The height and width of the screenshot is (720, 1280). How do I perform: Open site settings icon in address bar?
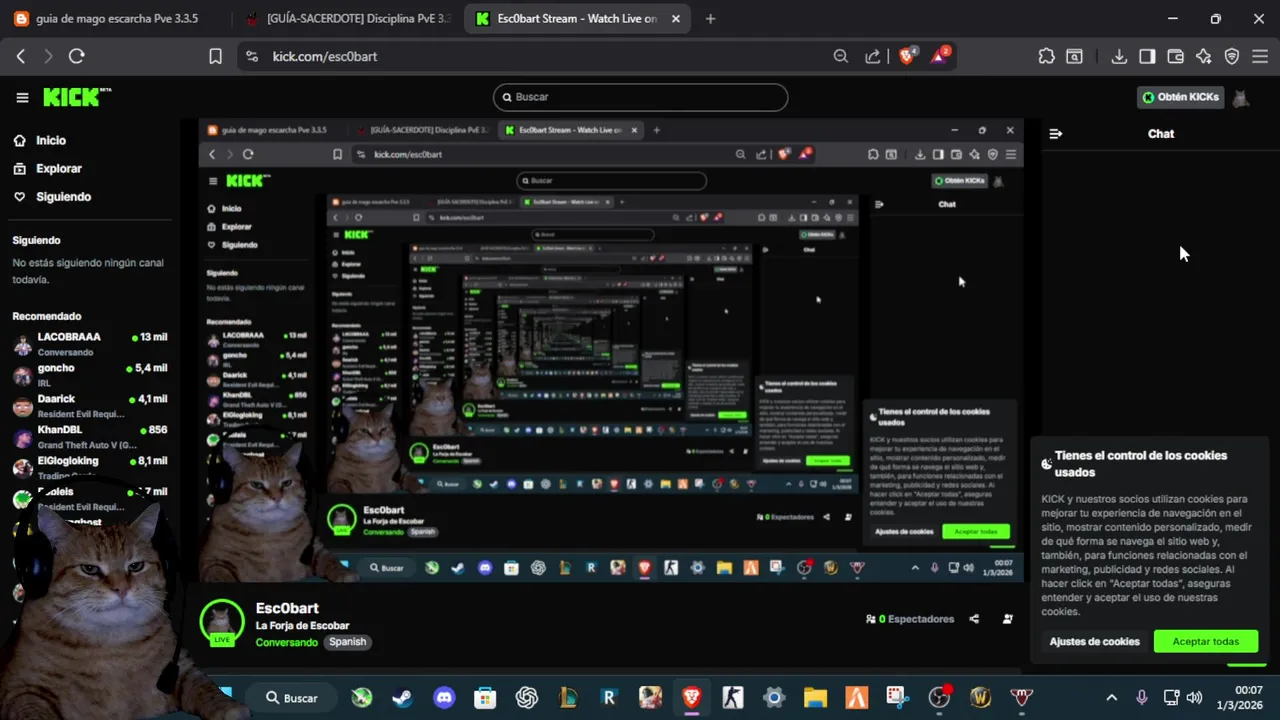[x=251, y=57]
